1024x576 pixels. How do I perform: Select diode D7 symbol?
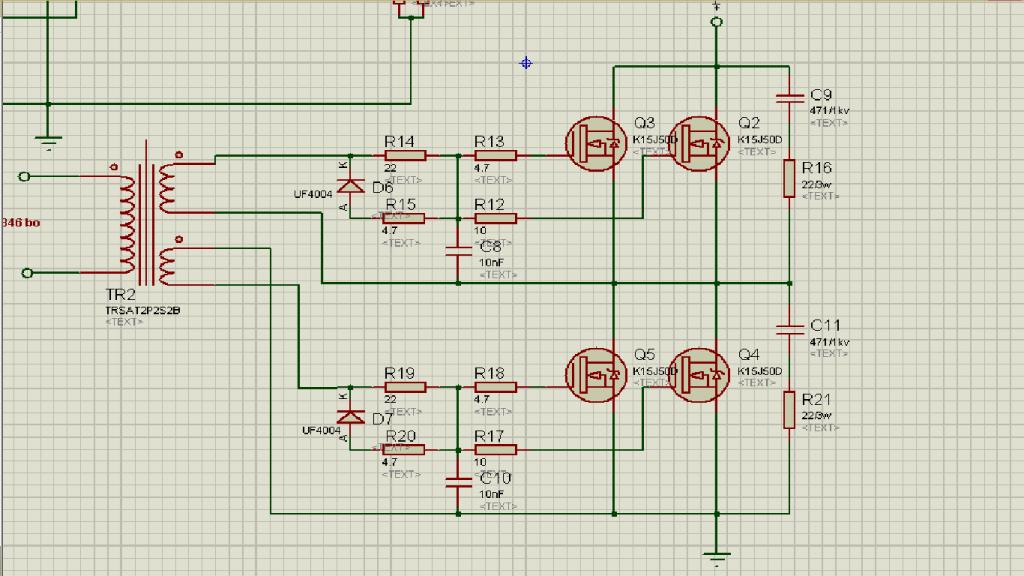(351, 417)
